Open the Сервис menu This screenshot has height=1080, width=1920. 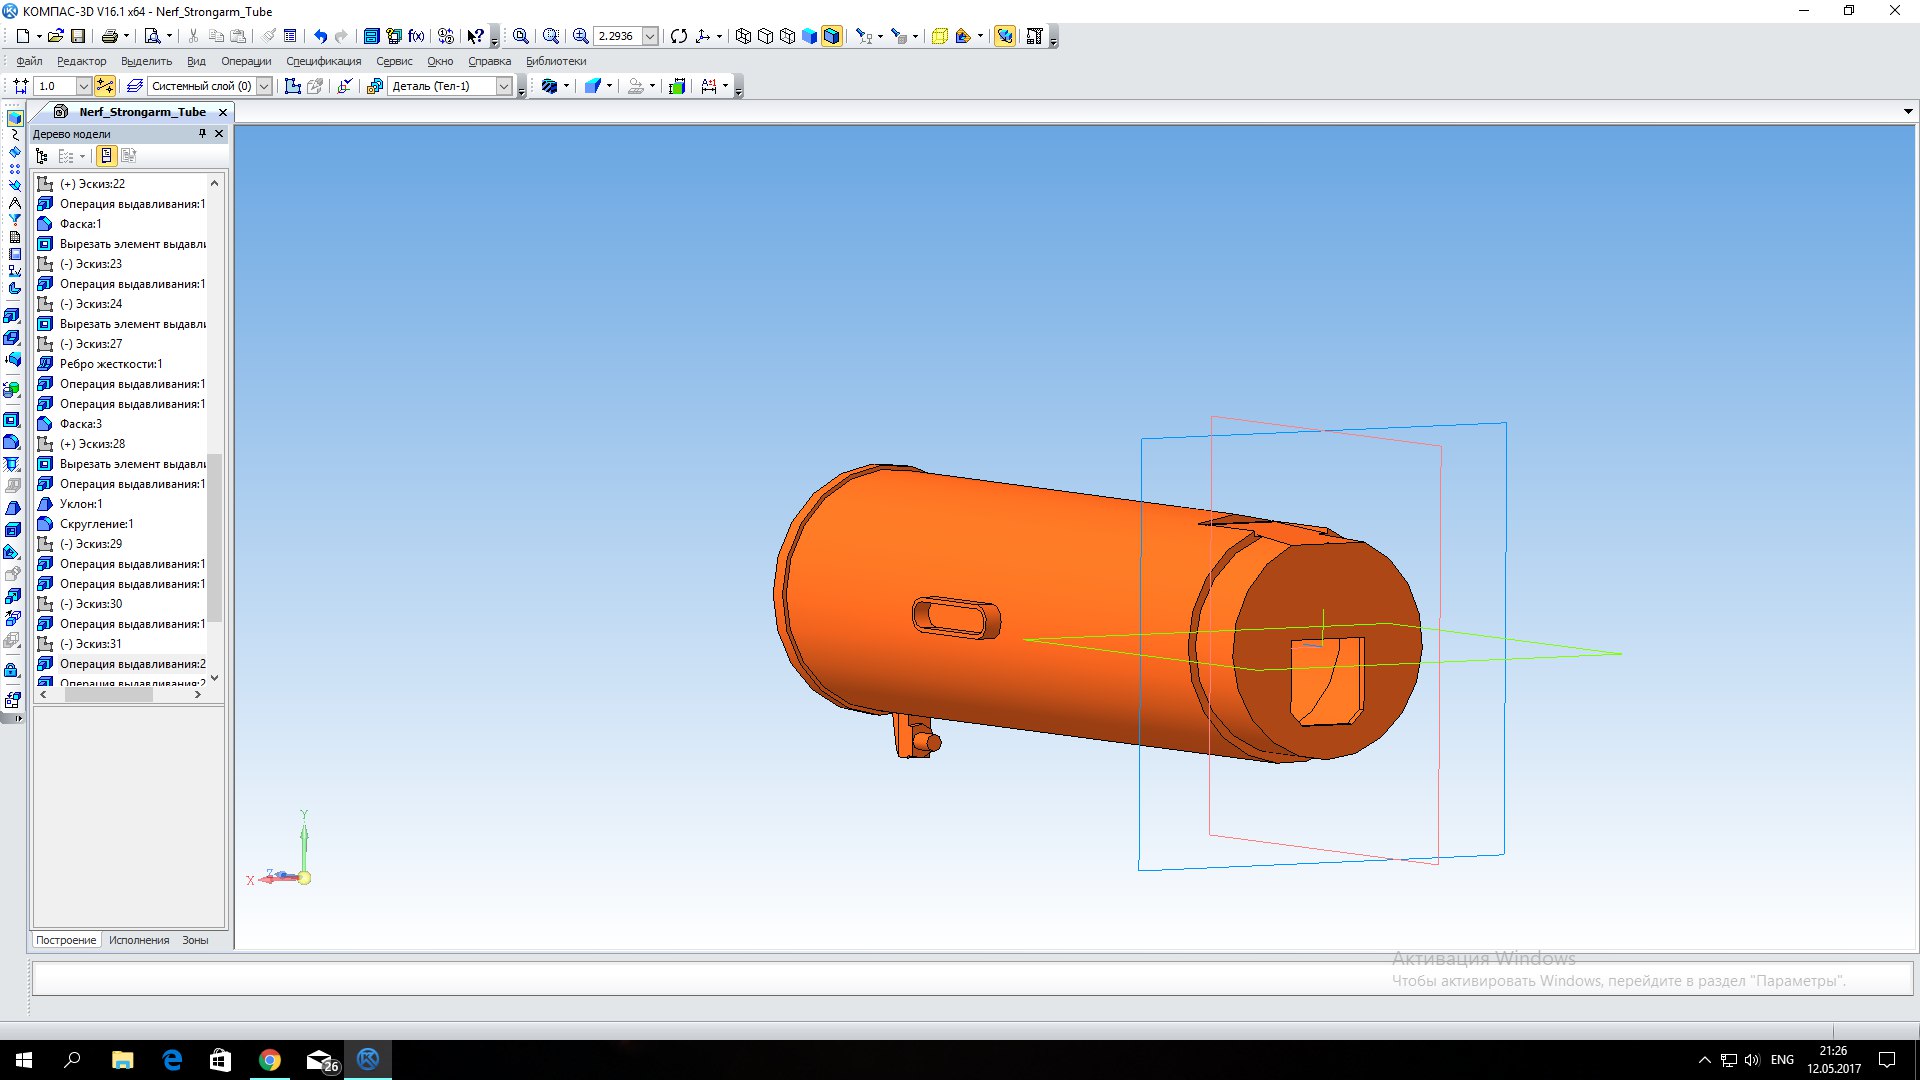pyautogui.click(x=394, y=61)
